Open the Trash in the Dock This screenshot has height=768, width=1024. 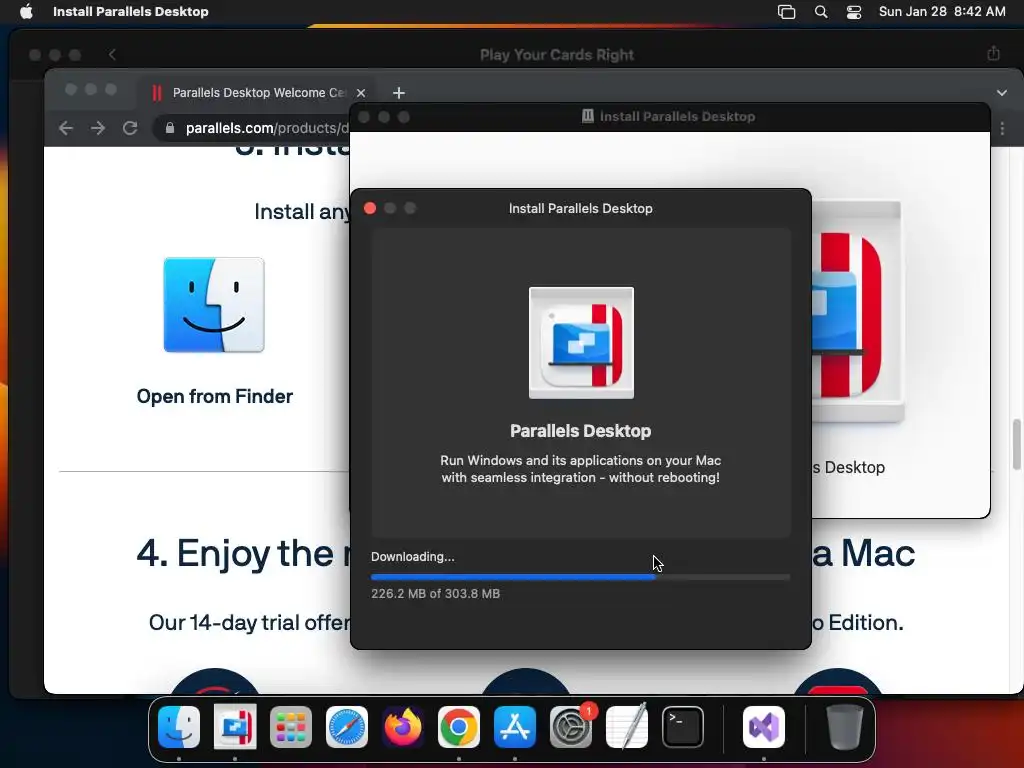845,727
